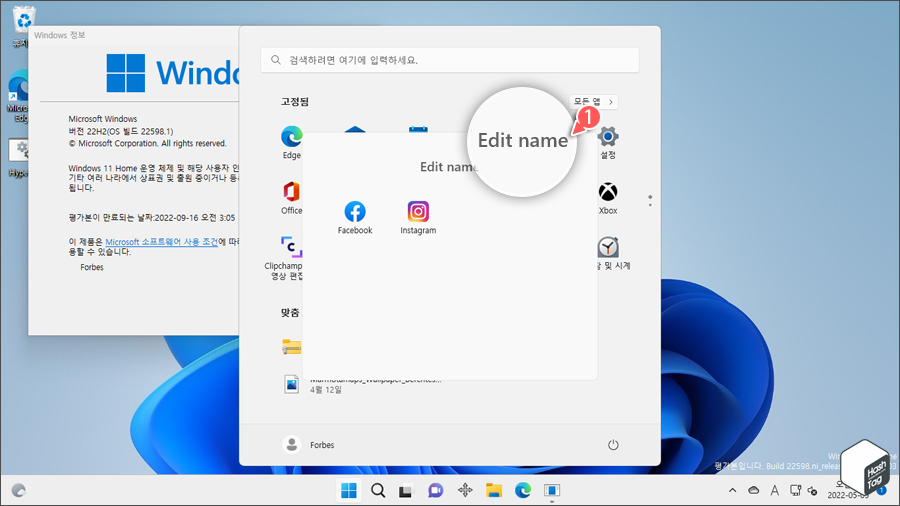Launch the Office pinned app
Screen dimensions: 900x506
[x=292, y=198]
